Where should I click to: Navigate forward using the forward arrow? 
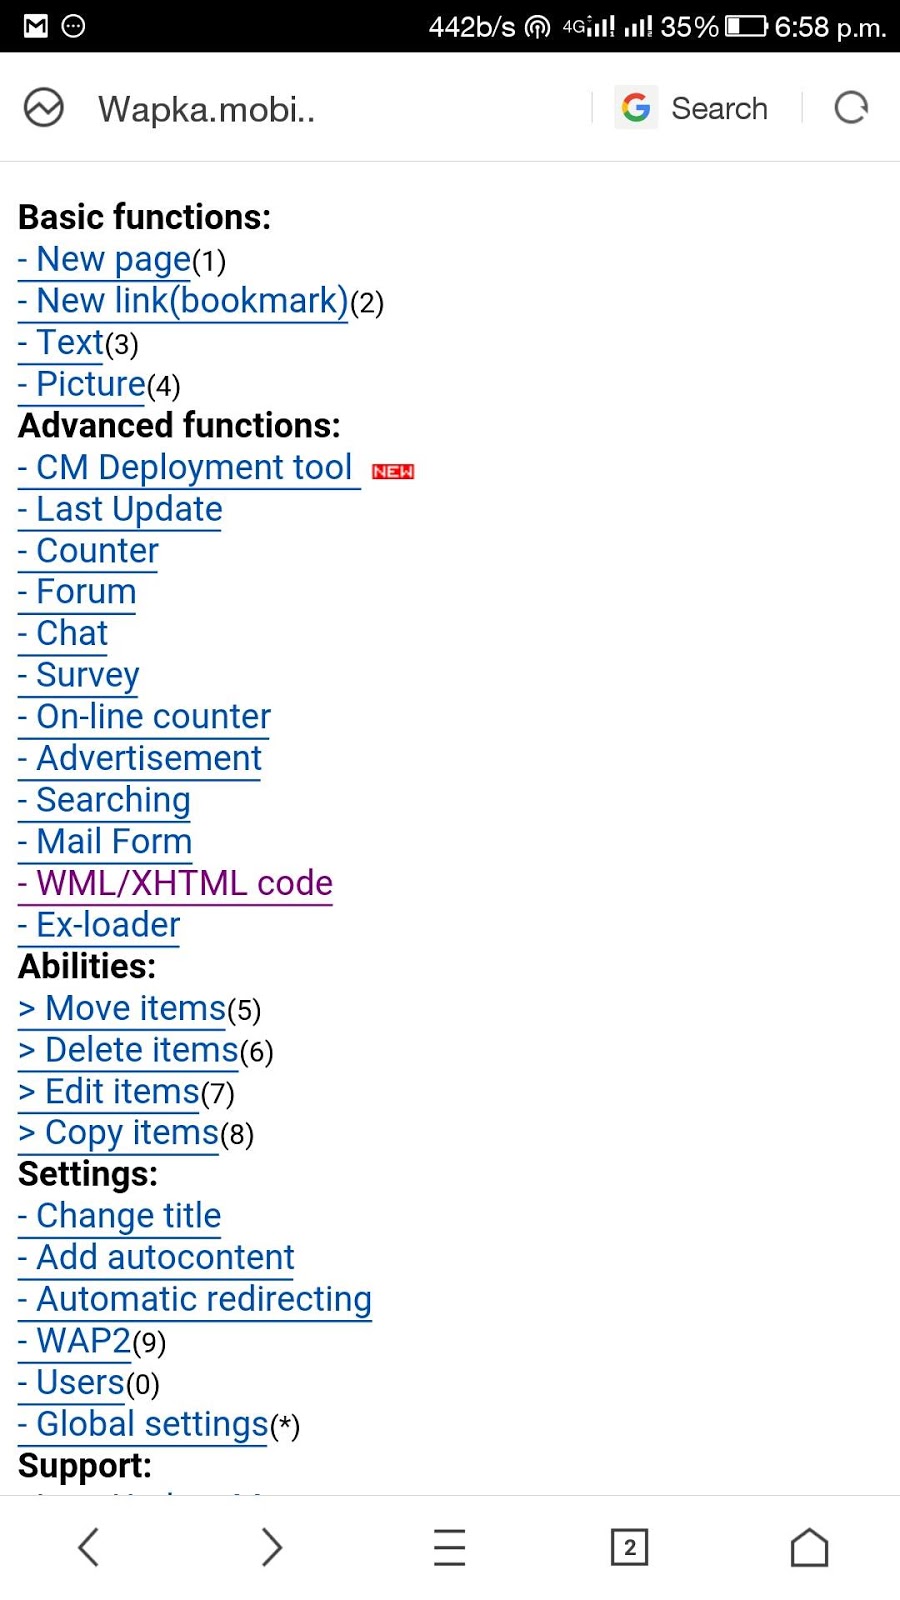pyautogui.click(x=270, y=1546)
